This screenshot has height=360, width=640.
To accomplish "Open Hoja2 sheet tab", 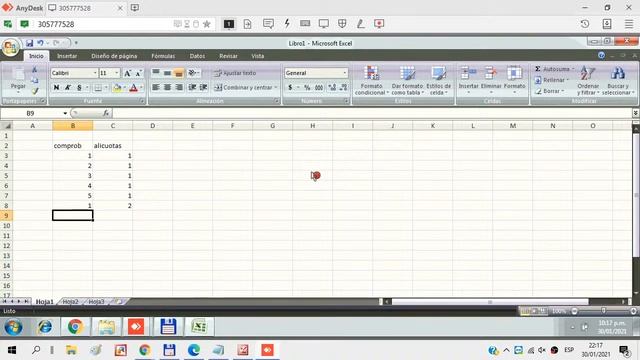I will [70, 302].
